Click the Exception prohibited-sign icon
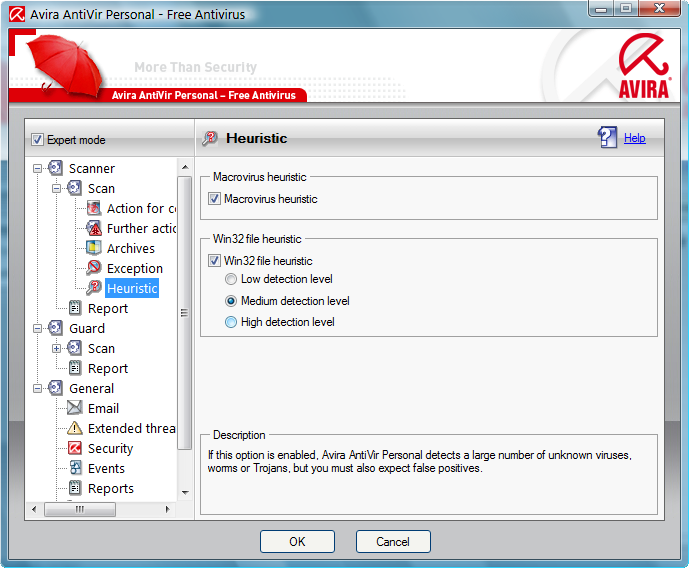The image size is (689, 568). click(94, 268)
